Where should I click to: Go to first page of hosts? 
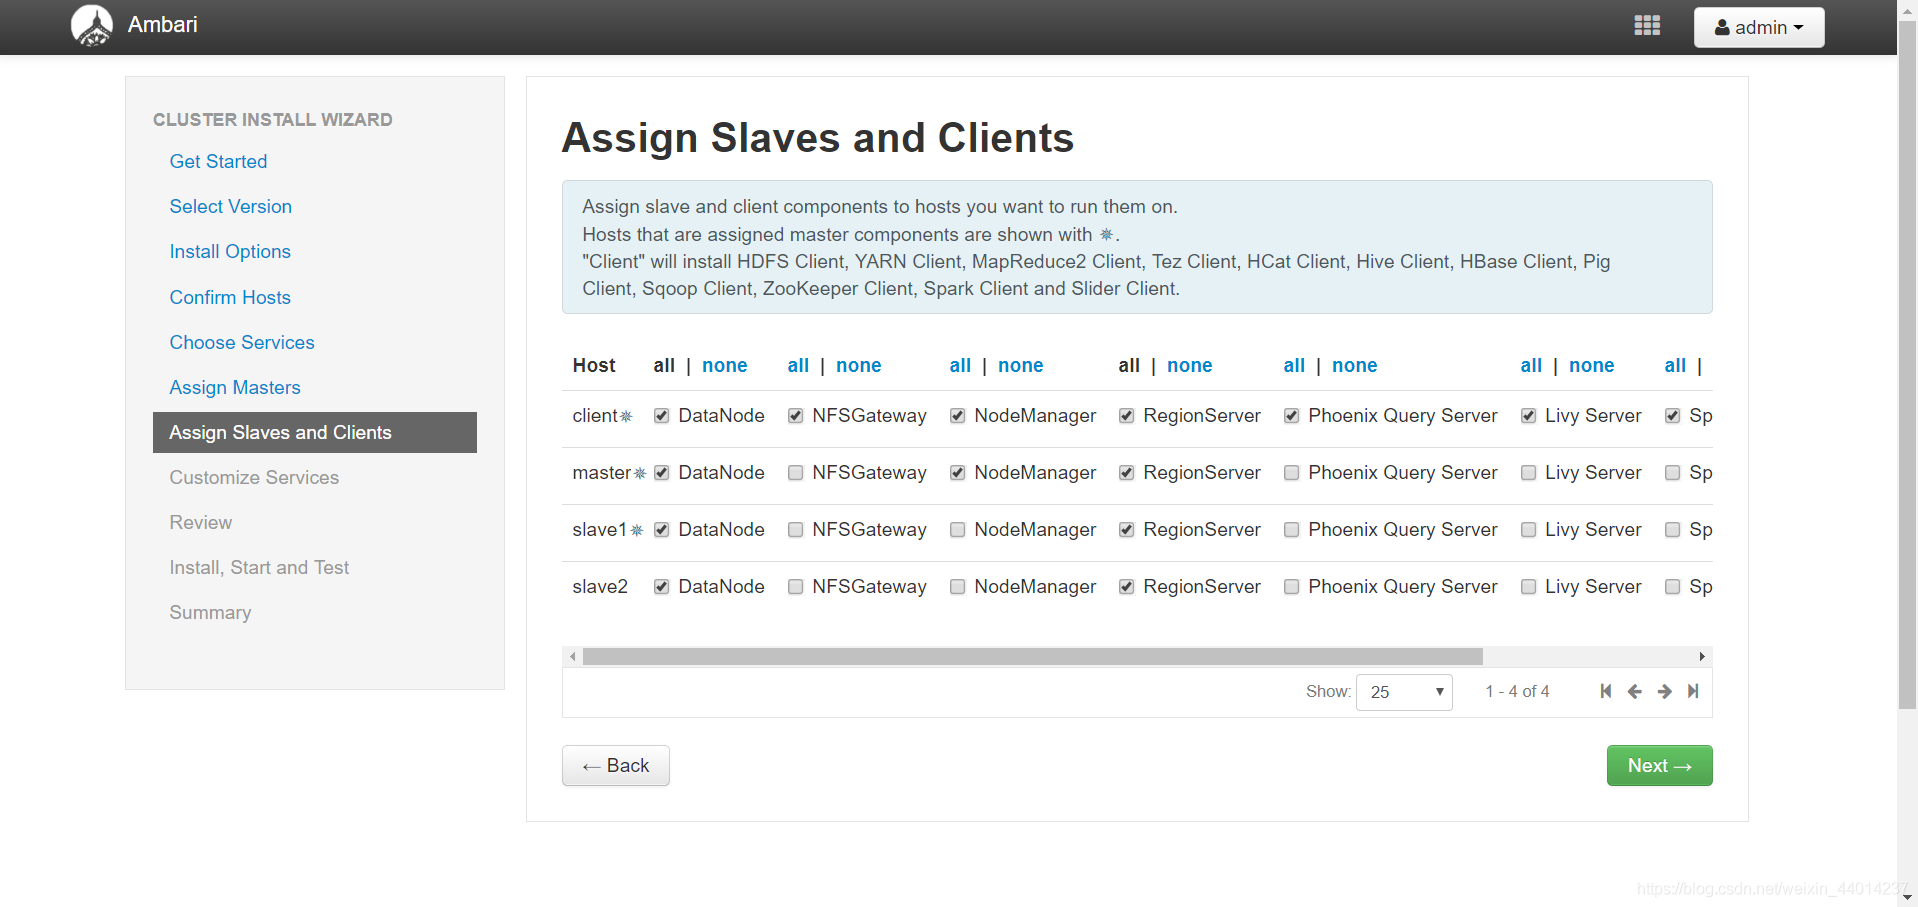pyautogui.click(x=1606, y=691)
